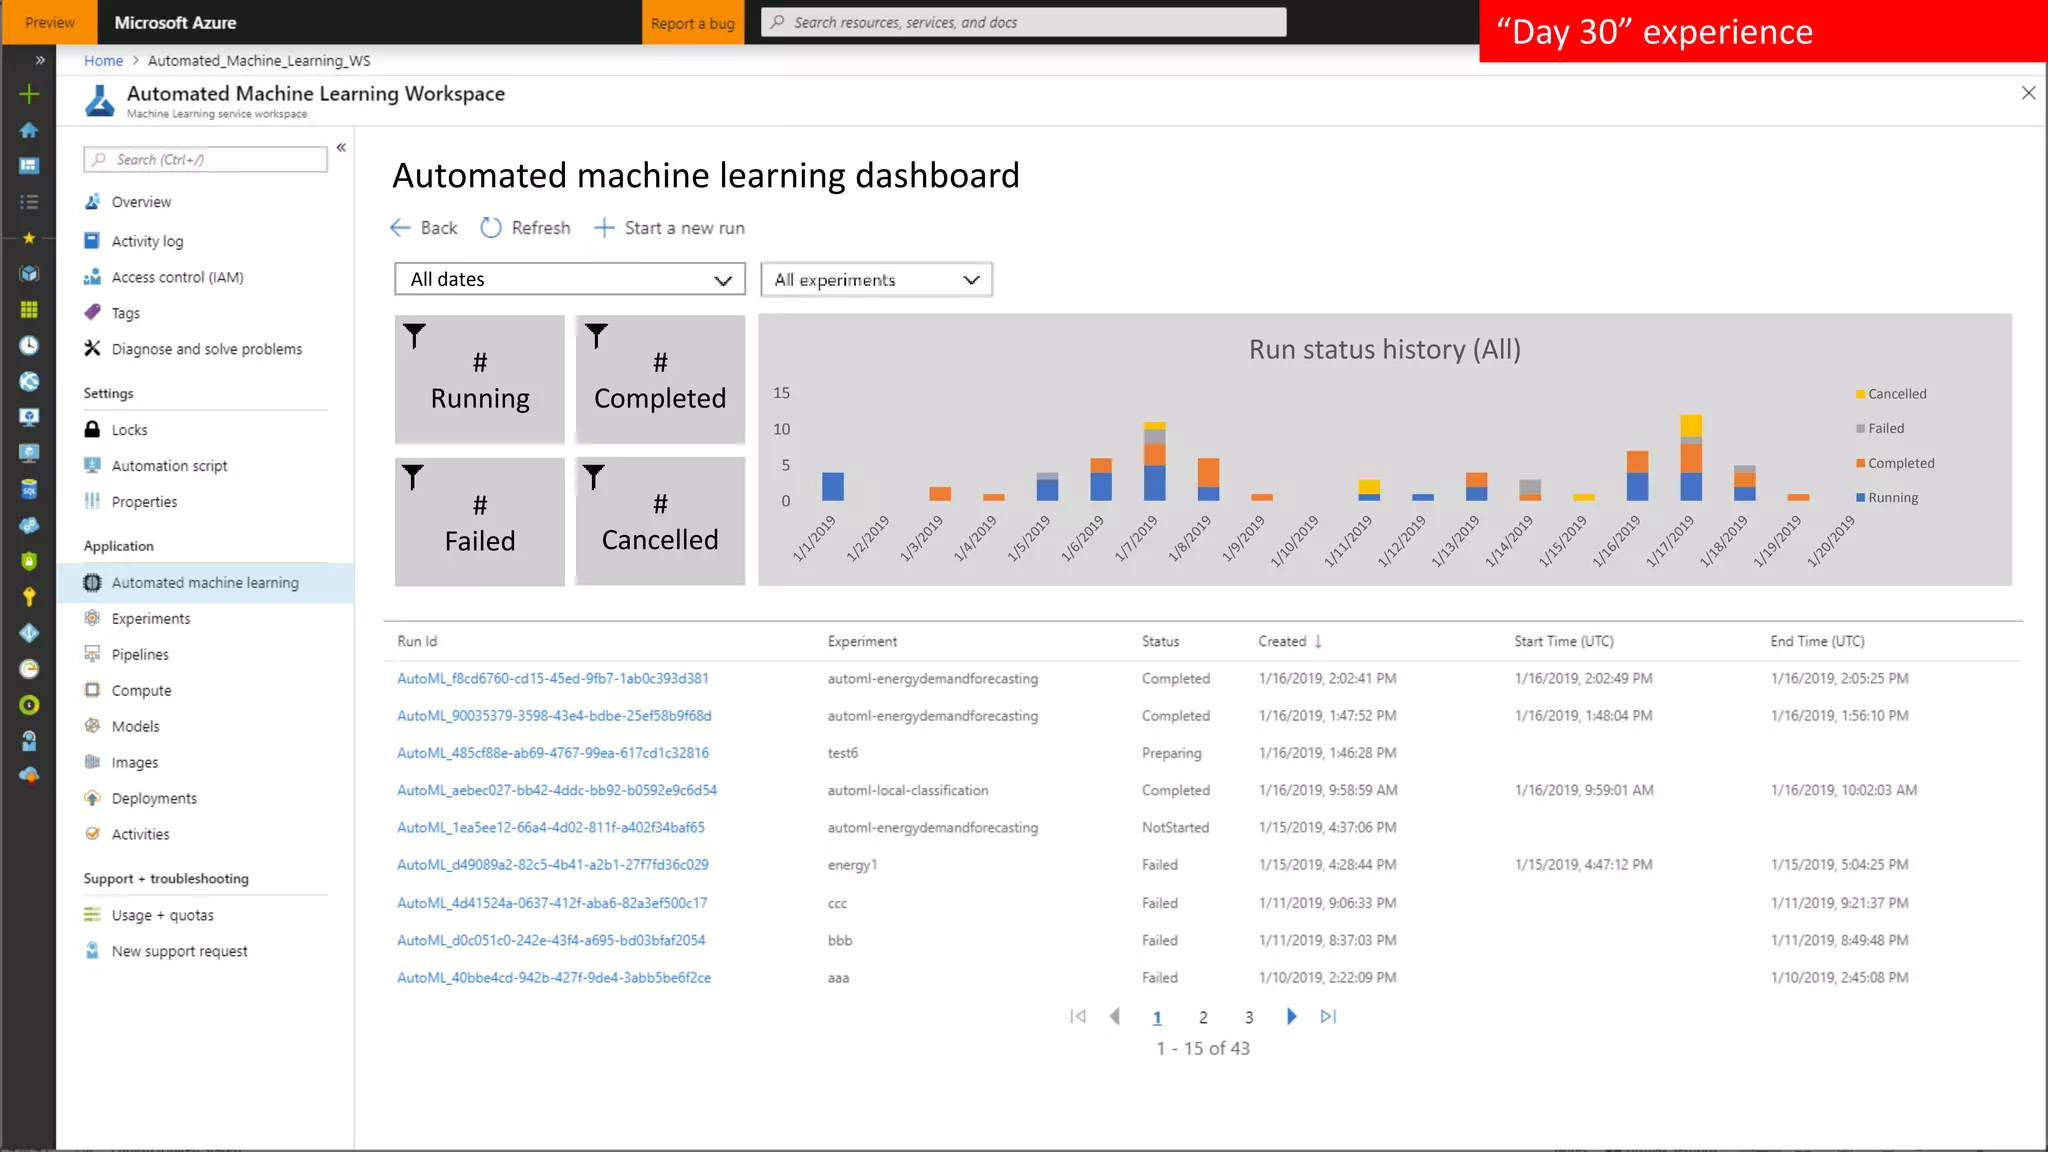Click the Back arrow button

click(424, 228)
